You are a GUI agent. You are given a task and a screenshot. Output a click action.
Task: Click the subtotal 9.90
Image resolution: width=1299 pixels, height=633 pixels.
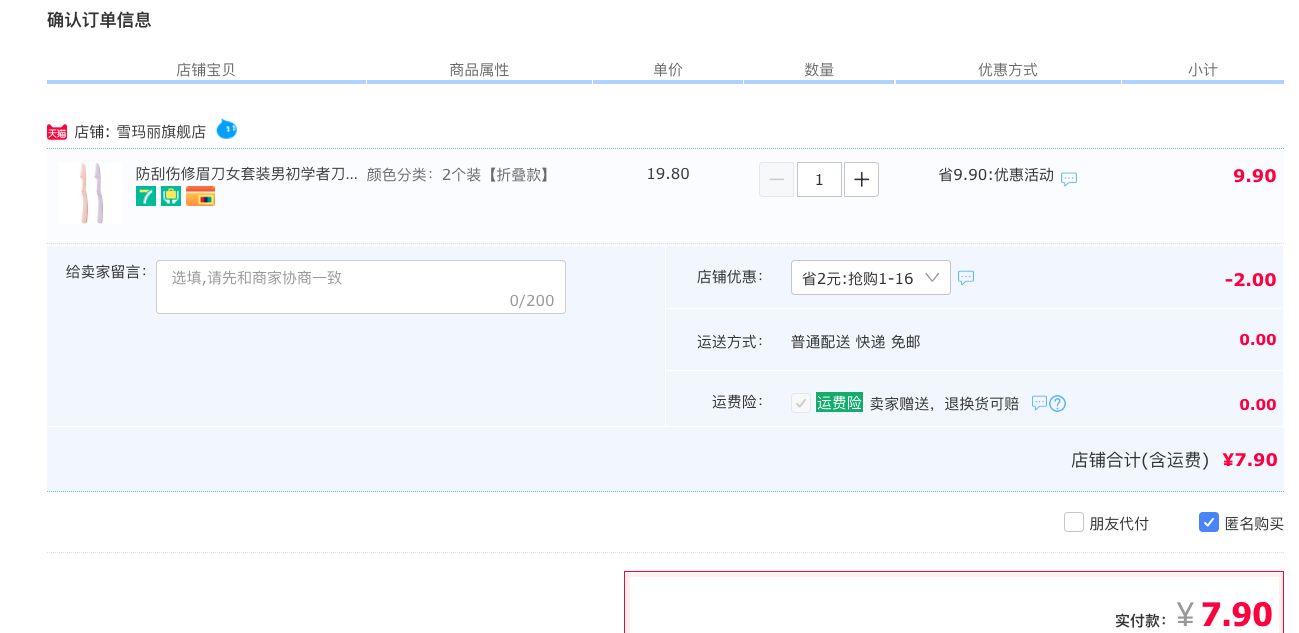pos(1255,176)
